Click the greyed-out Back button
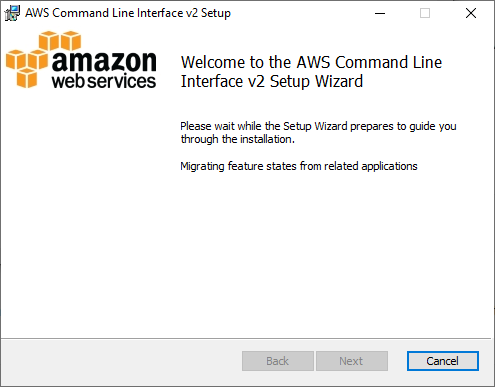This screenshot has width=495, height=388. click(x=278, y=361)
